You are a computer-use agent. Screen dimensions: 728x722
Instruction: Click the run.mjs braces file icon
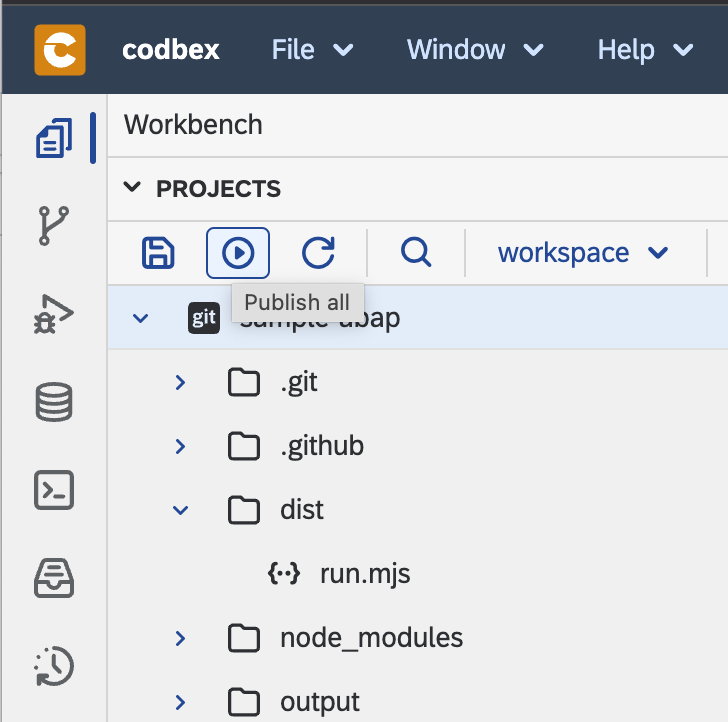click(284, 573)
